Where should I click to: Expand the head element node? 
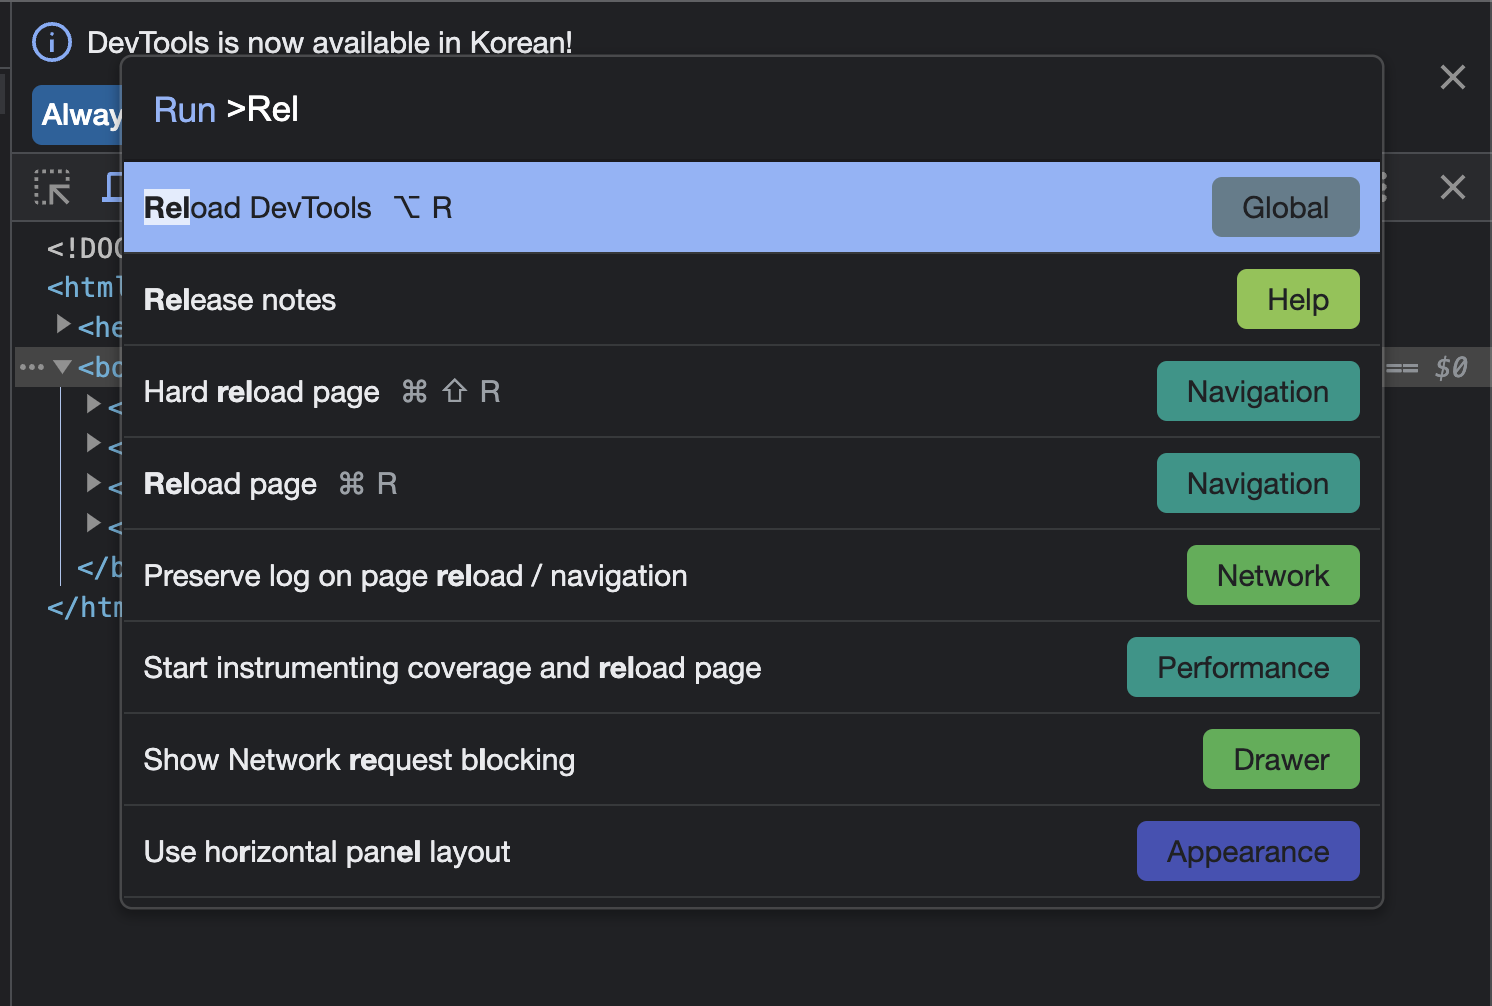tap(63, 325)
